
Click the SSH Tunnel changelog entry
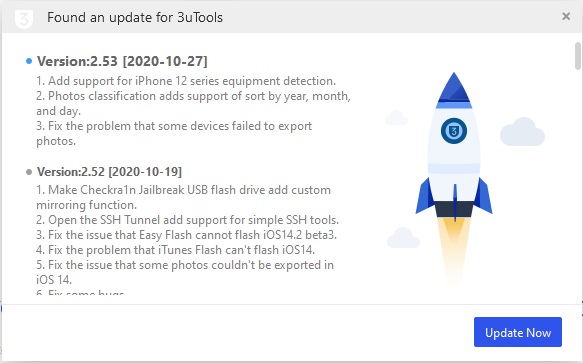click(x=187, y=220)
